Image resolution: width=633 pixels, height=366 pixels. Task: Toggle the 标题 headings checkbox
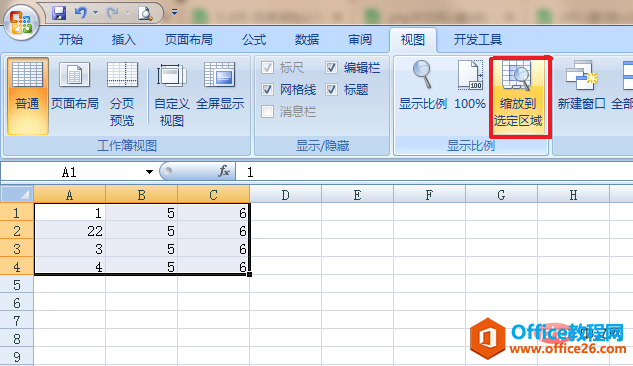(331, 89)
